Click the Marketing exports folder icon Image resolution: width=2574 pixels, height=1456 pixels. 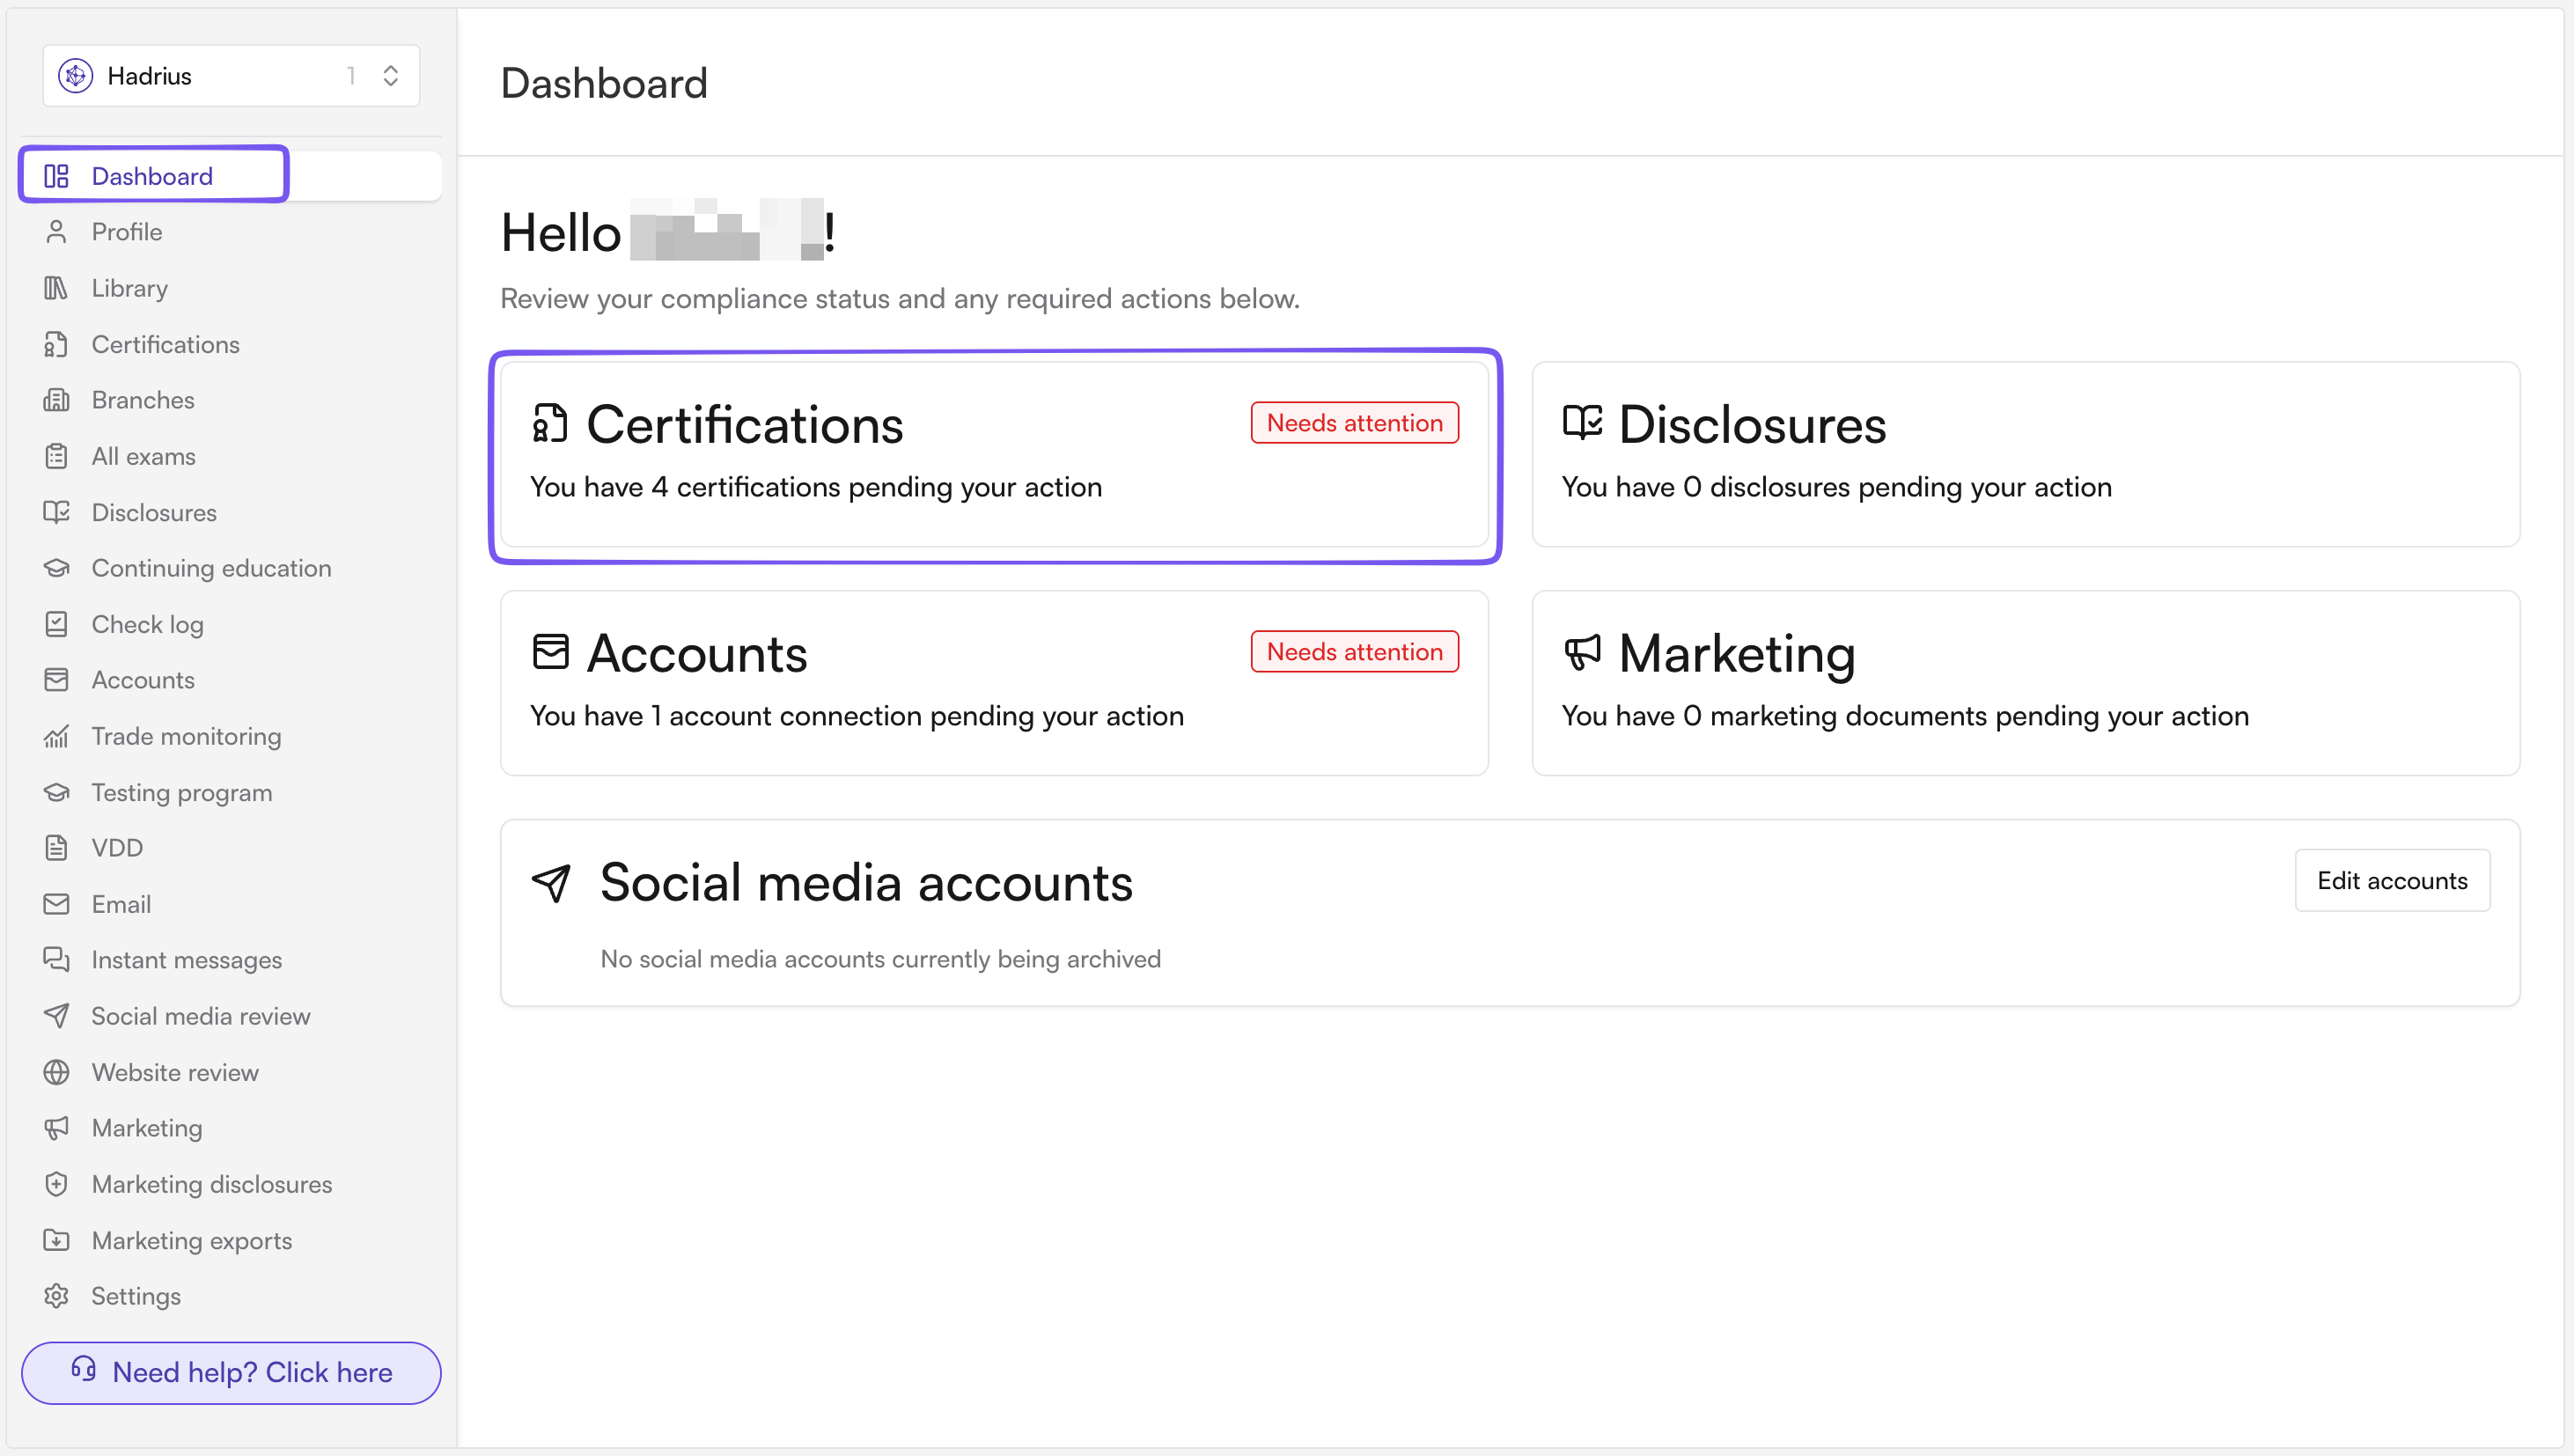point(56,1240)
